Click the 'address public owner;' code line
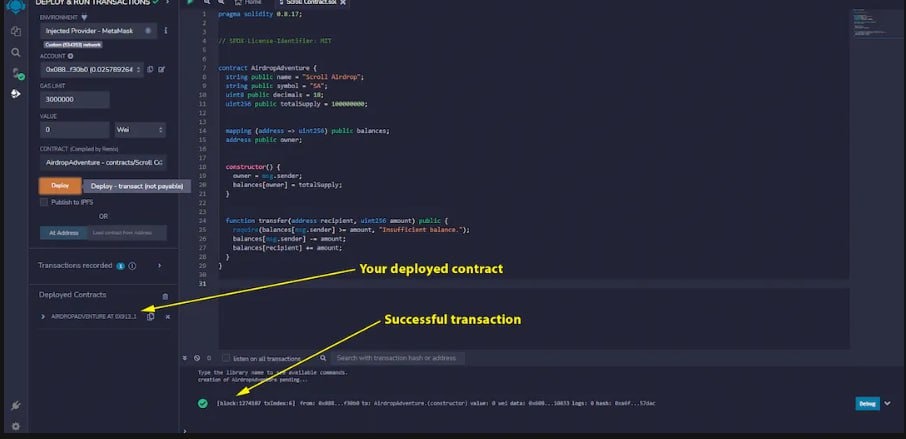906x439 pixels. pos(263,140)
